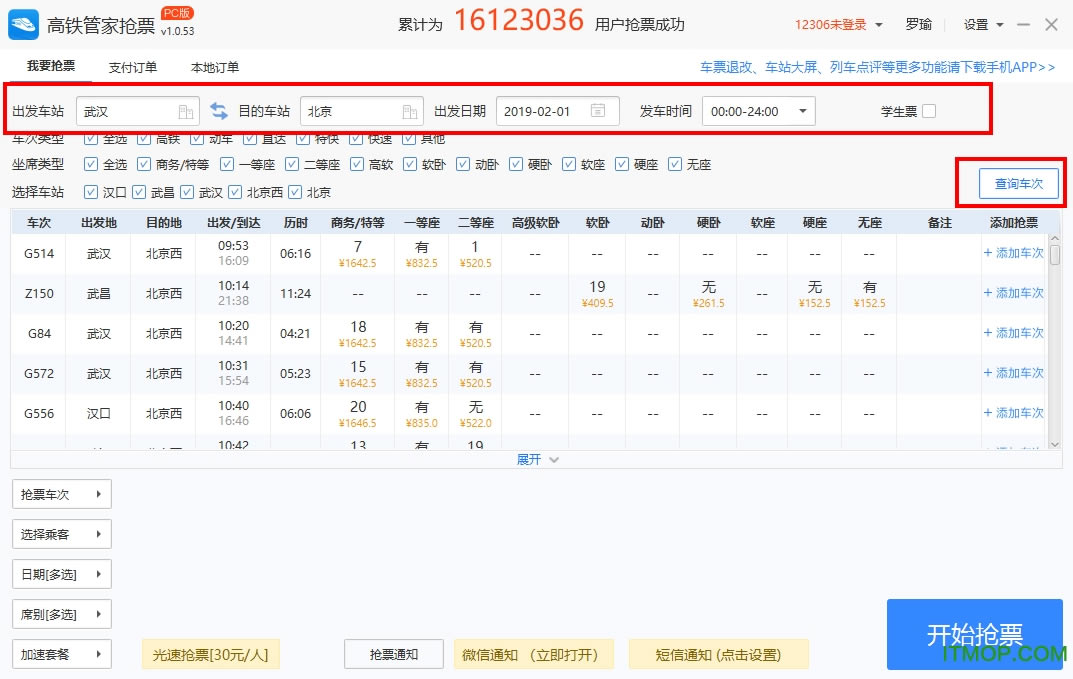Screen dimensions: 1073x679
Task: Click 微信通知 (立即打开) button
Action: pos(533,654)
